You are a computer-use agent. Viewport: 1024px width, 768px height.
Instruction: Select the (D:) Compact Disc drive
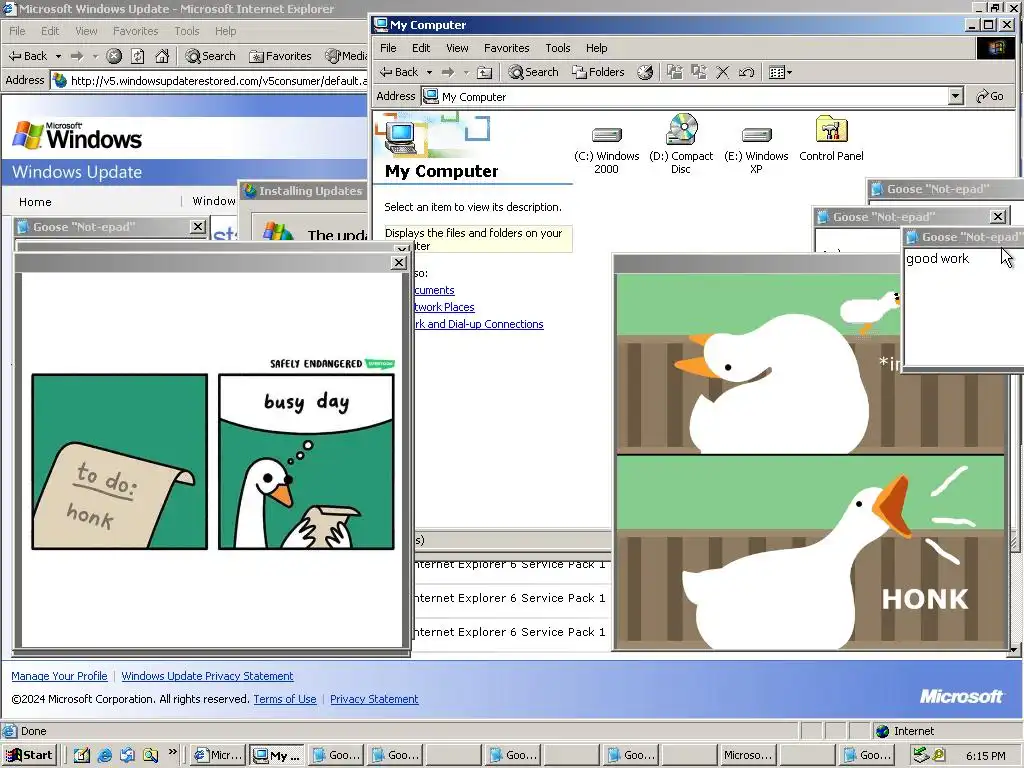[681, 144]
